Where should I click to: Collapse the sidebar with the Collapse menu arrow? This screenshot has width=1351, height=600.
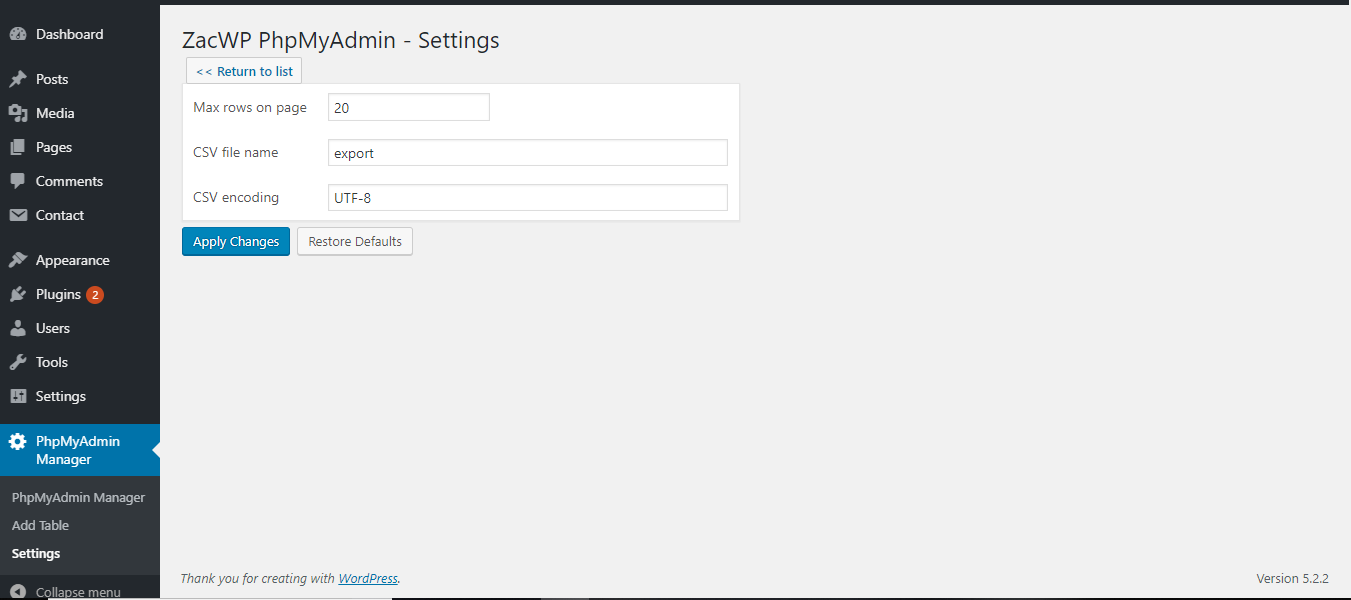(18, 591)
